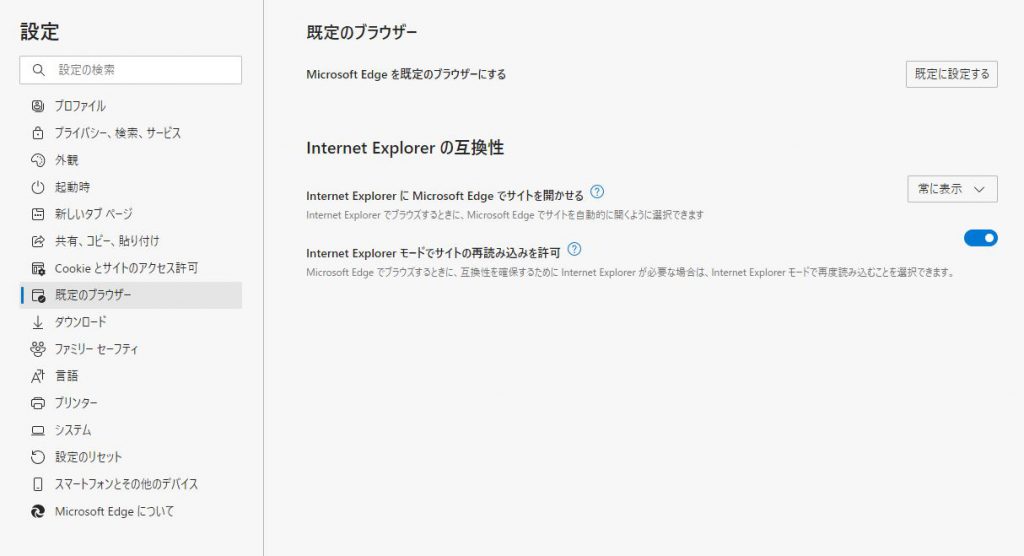Screen dimensions: 1024x556
Task: Go to 外観 settings
Action: pos(131,160)
